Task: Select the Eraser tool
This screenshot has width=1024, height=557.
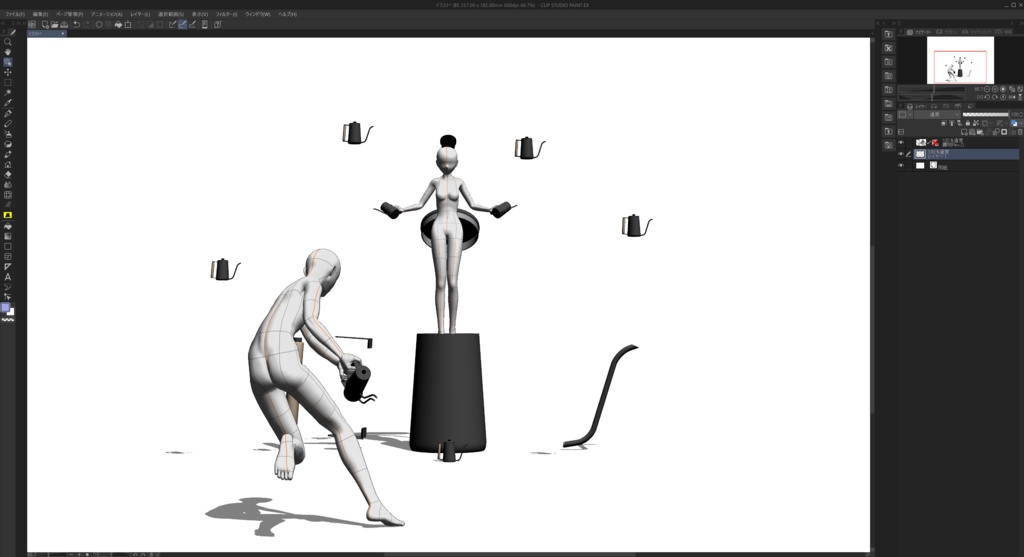Action: click(8, 174)
